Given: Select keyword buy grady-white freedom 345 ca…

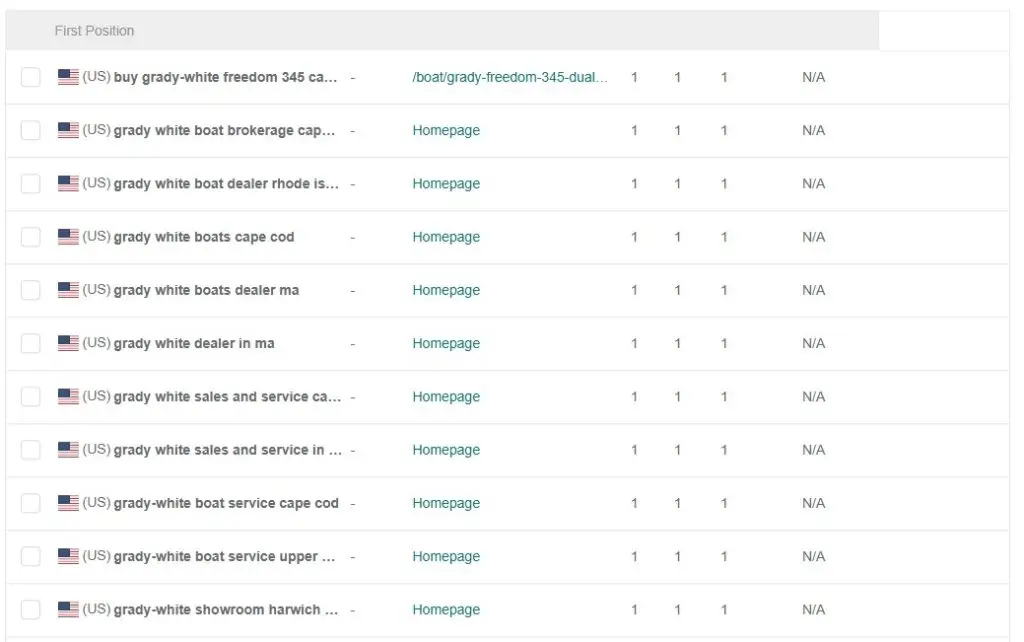Looking at the screenshot, I should [225, 77].
